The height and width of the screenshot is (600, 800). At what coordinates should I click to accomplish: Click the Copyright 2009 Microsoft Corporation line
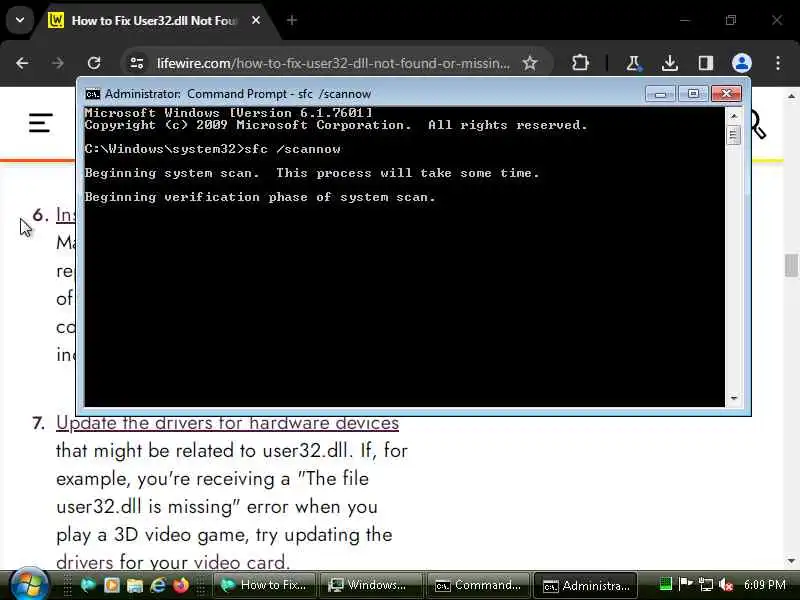(336, 125)
